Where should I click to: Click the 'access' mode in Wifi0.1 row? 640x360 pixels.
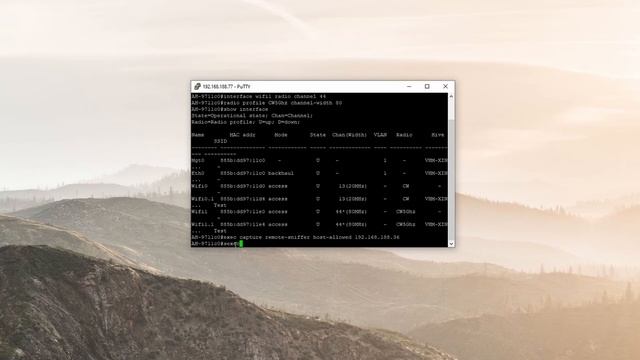[x=278, y=199]
